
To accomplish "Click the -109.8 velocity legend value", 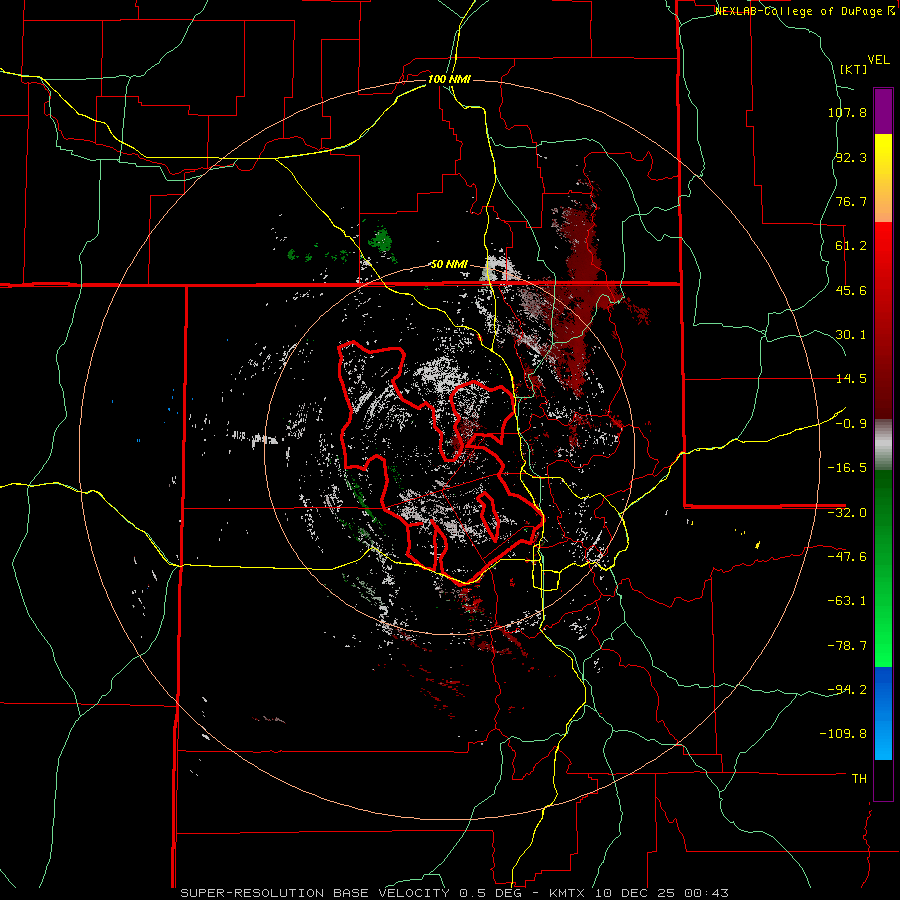I will click(x=843, y=734).
